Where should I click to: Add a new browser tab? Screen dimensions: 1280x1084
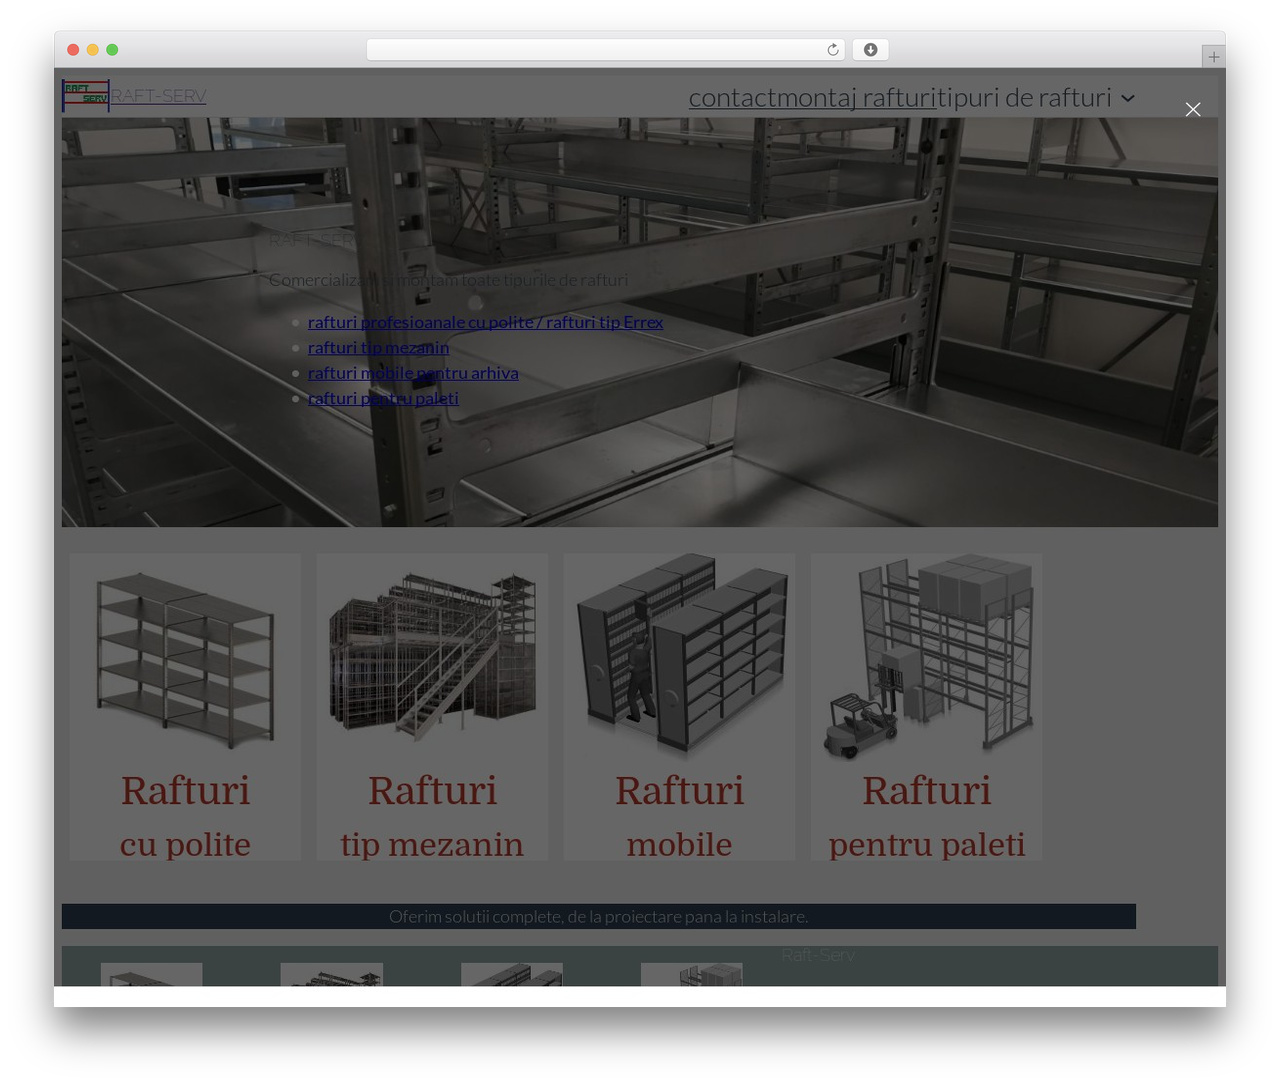[1213, 57]
